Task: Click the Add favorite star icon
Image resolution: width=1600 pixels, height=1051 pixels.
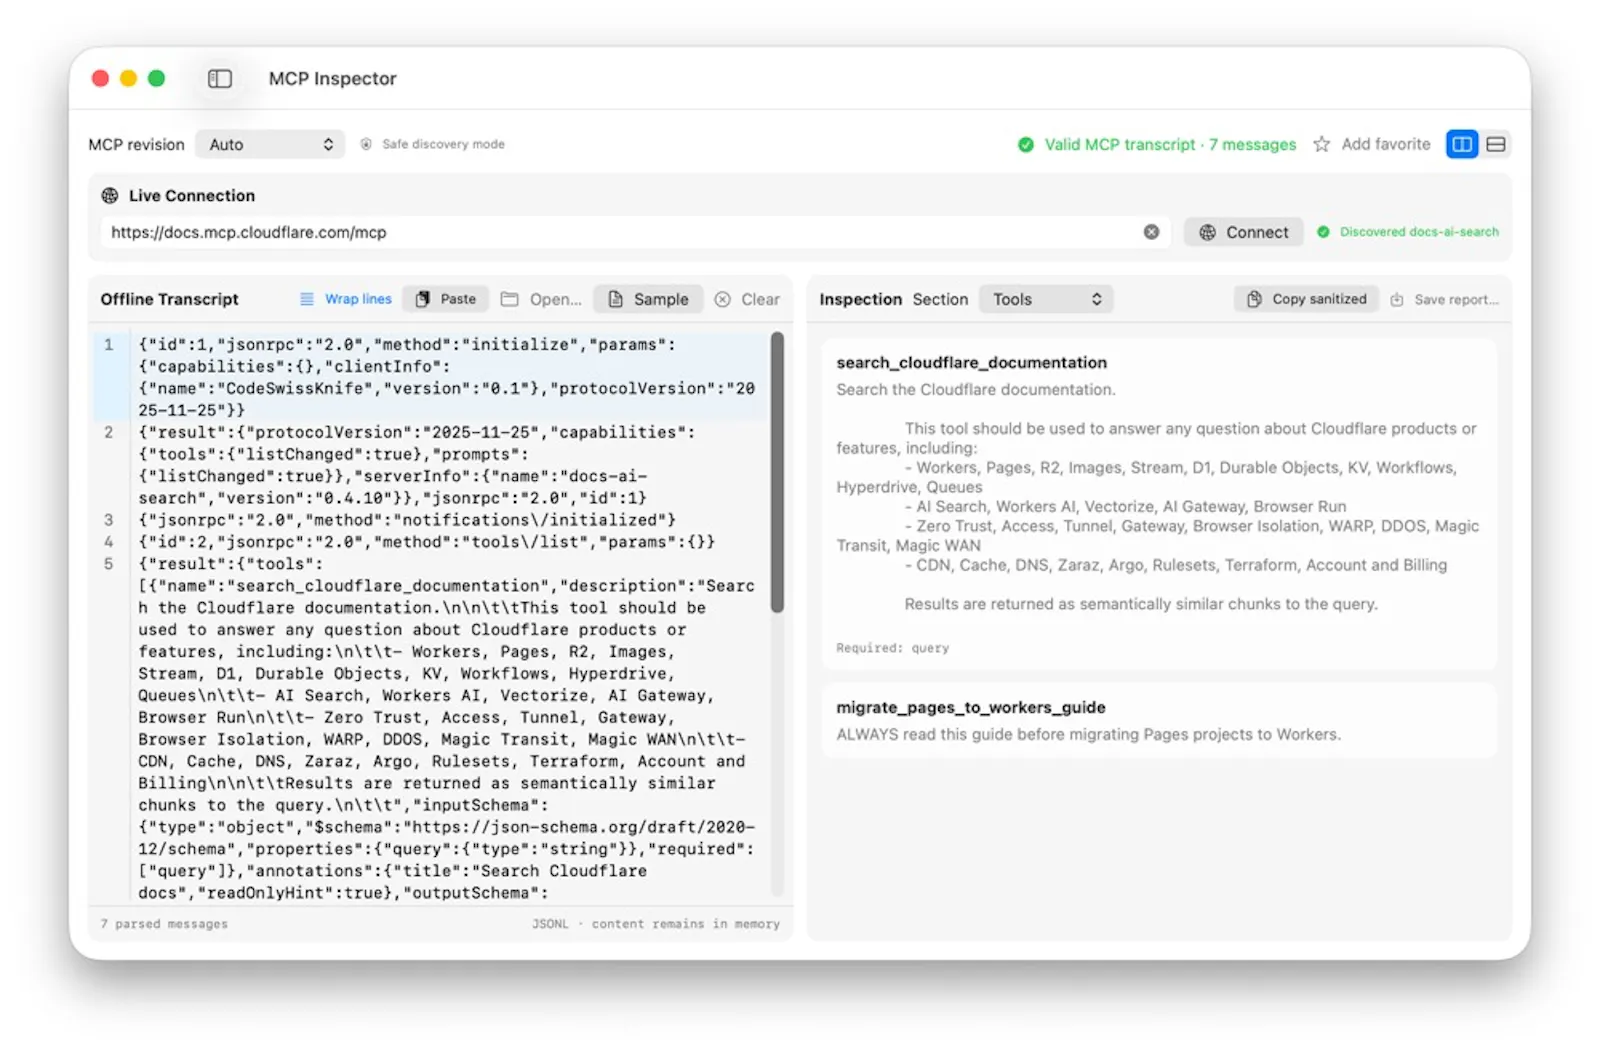Action: (x=1321, y=145)
